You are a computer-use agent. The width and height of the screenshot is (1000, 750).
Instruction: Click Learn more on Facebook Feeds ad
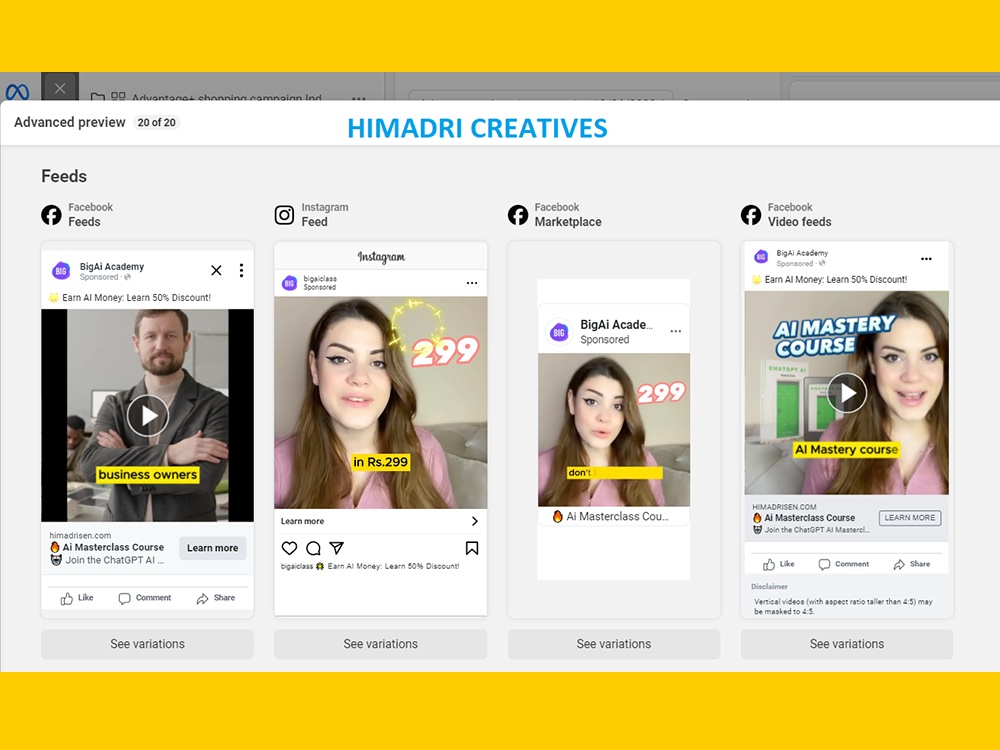212,548
